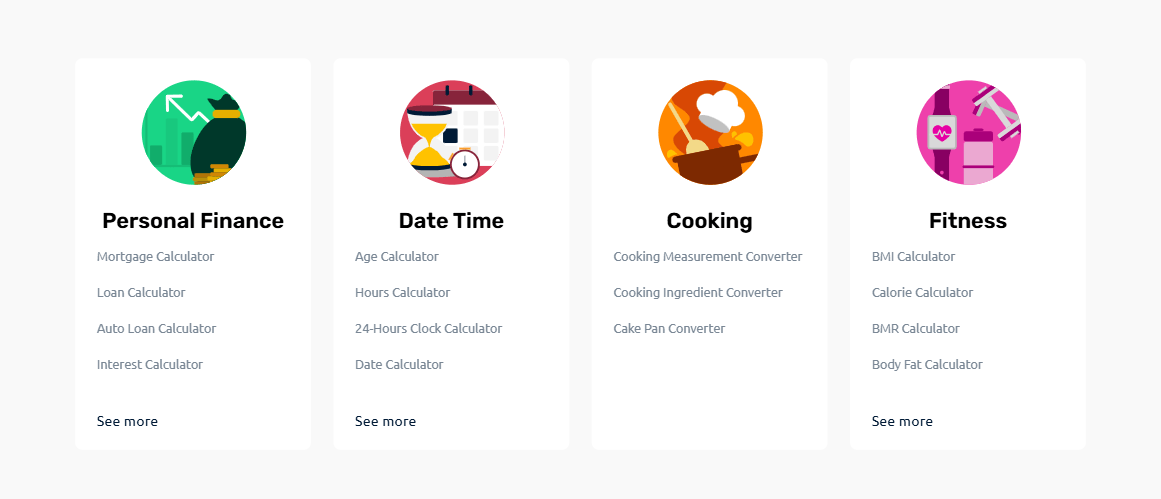Open the Loan Calculator link
This screenshot has height=499, width=1161.
tap(141, 293)
